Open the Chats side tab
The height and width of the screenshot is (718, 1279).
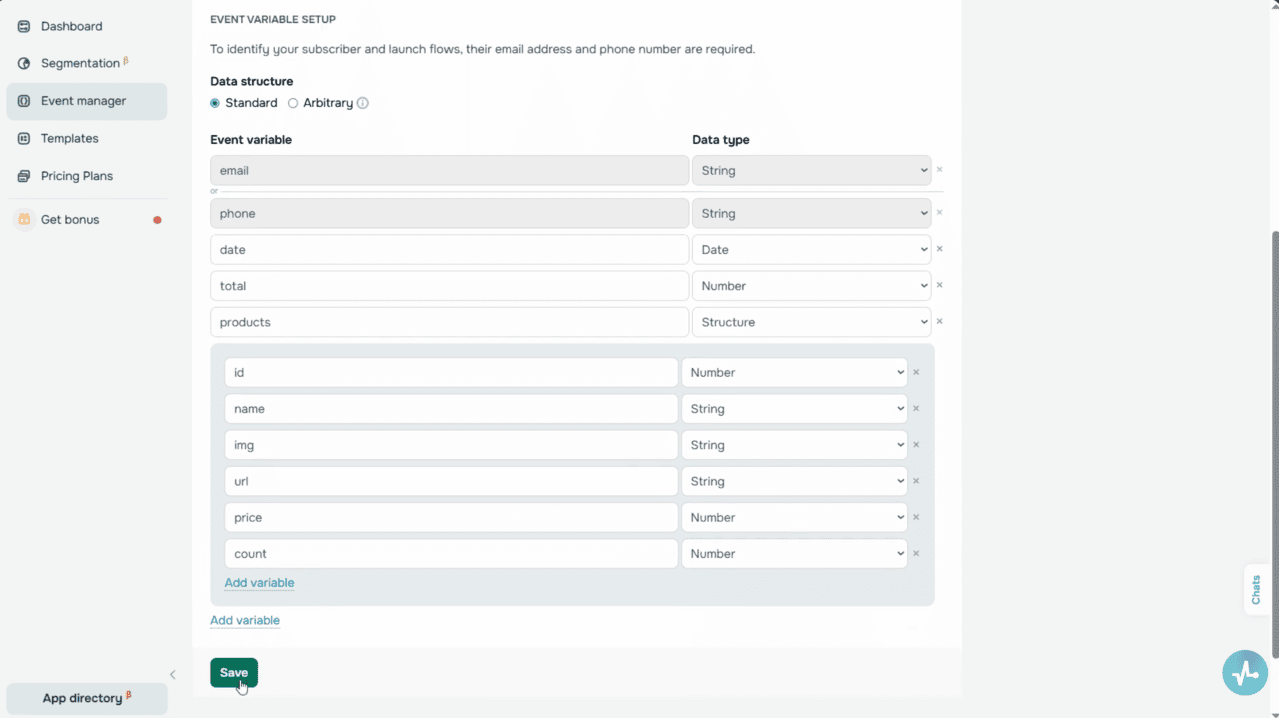point(1256,589)
